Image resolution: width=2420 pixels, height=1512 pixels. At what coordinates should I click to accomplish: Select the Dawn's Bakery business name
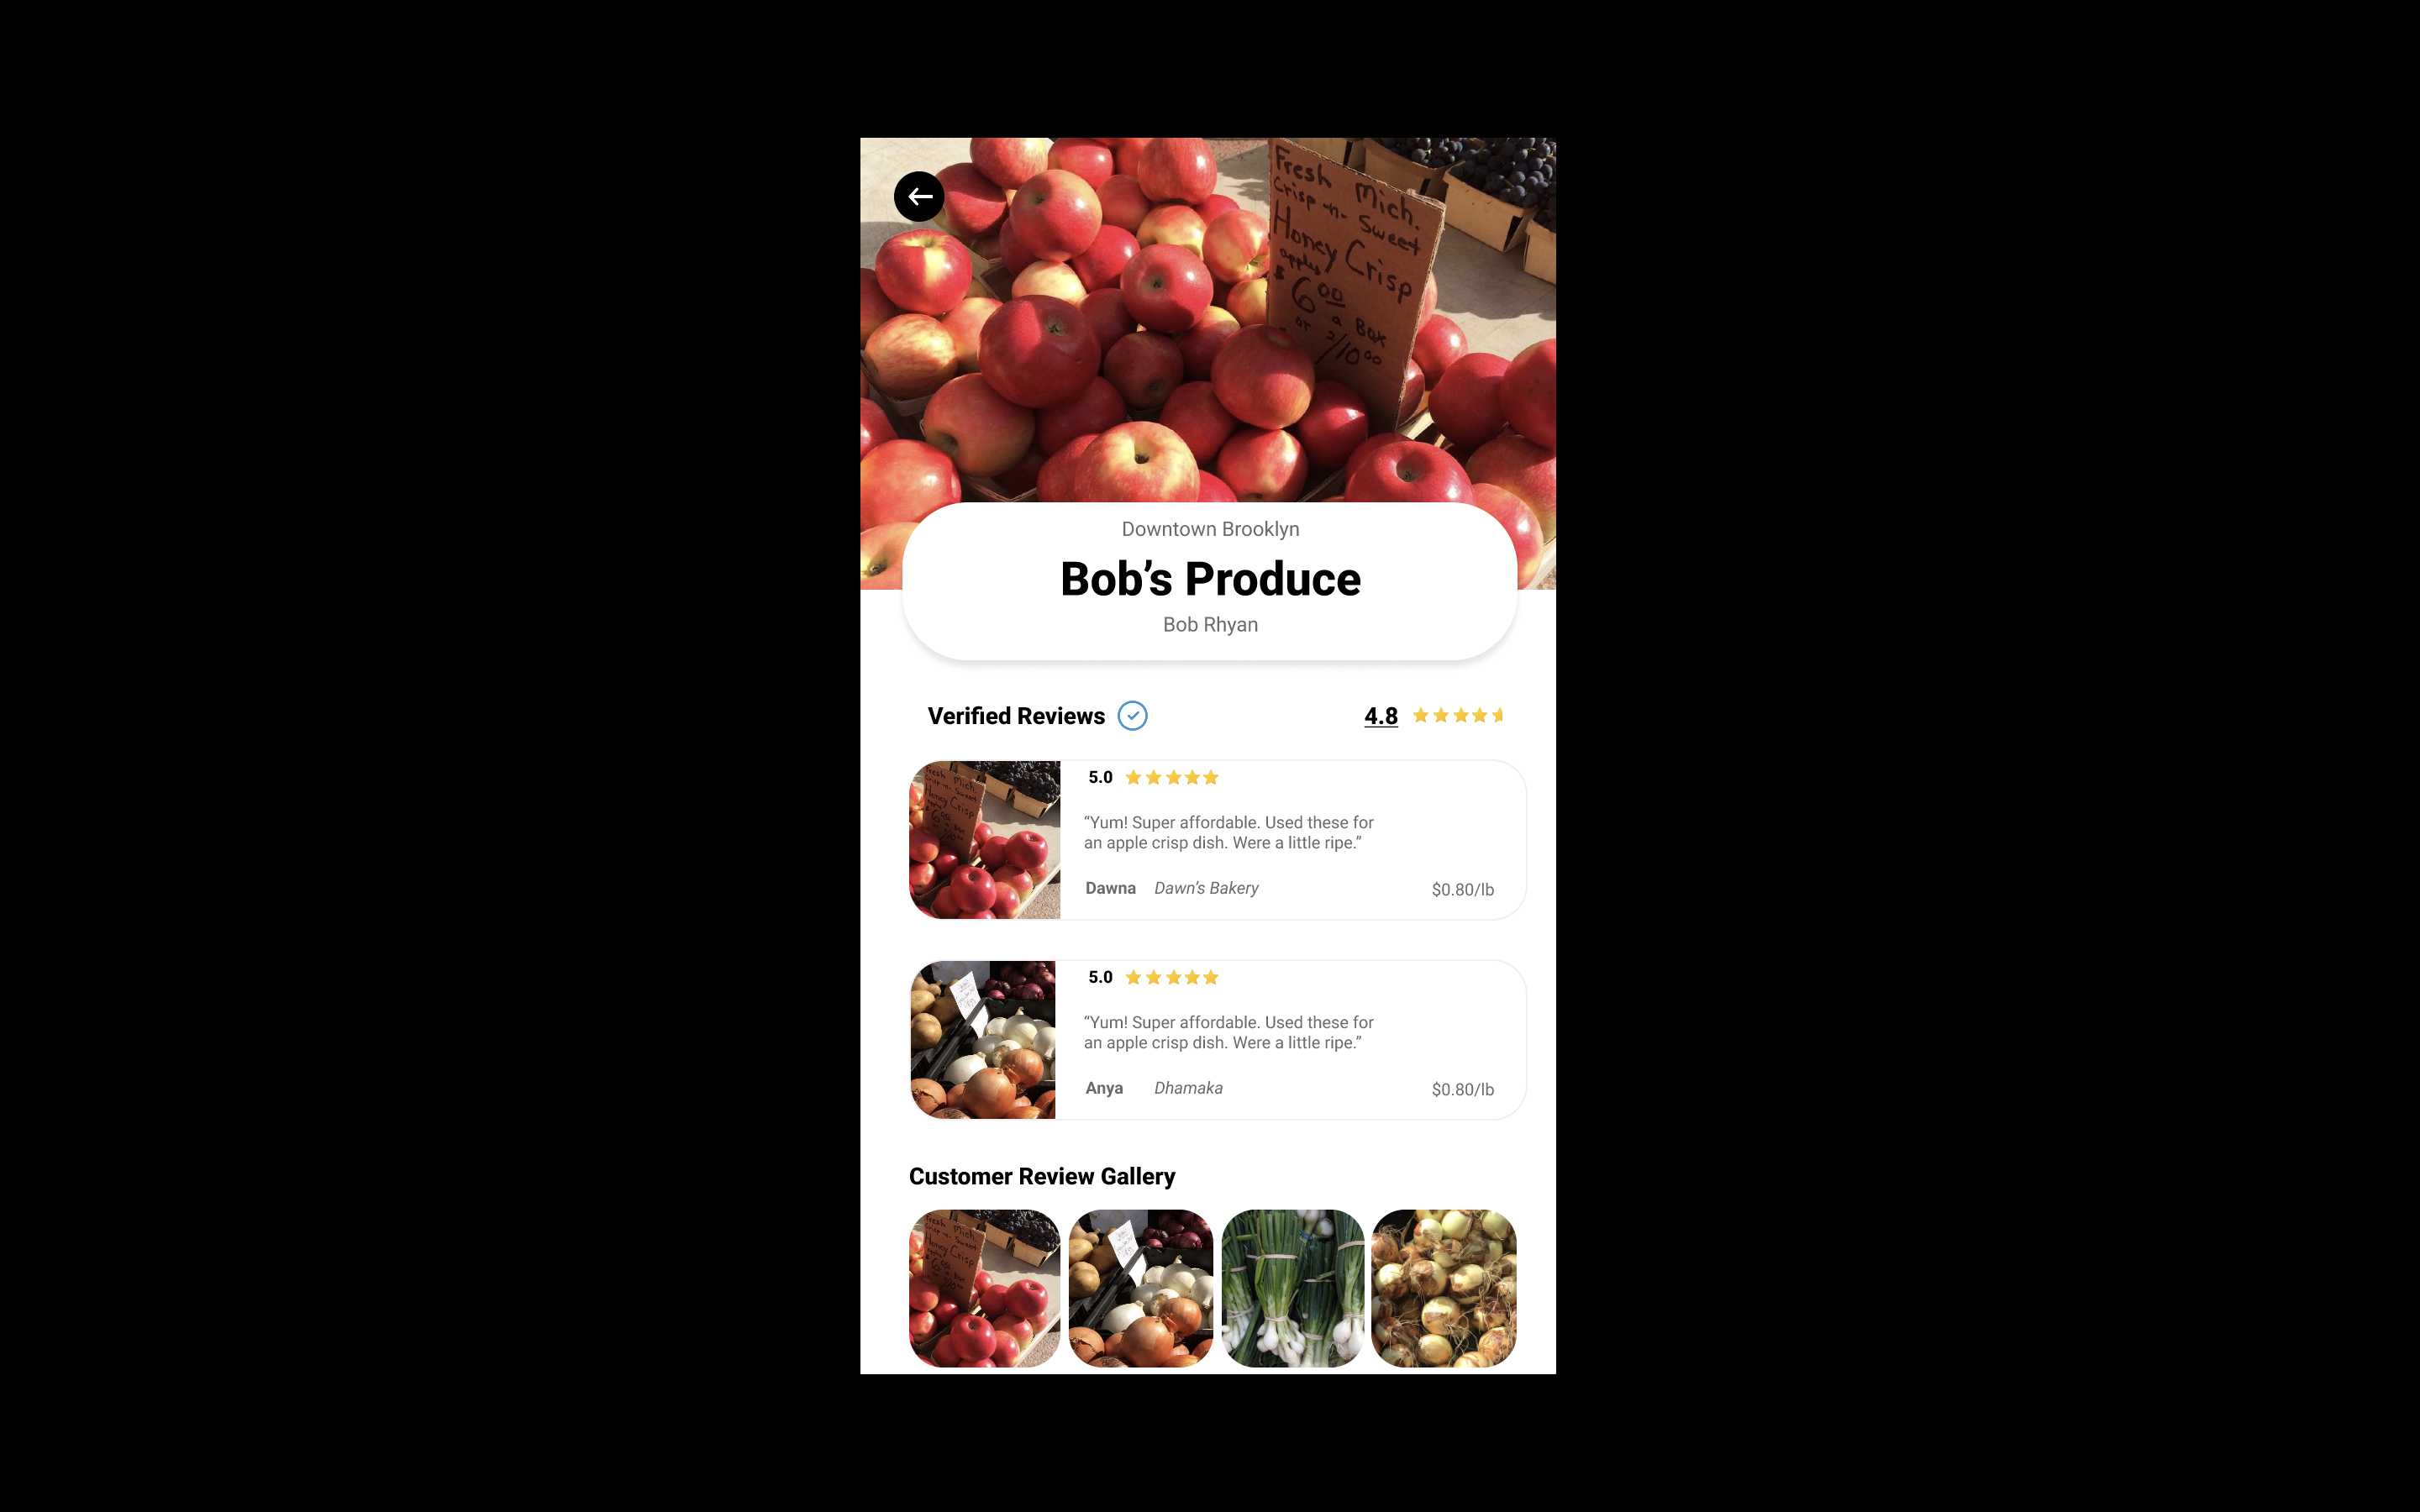click(x=1206, y=888)
